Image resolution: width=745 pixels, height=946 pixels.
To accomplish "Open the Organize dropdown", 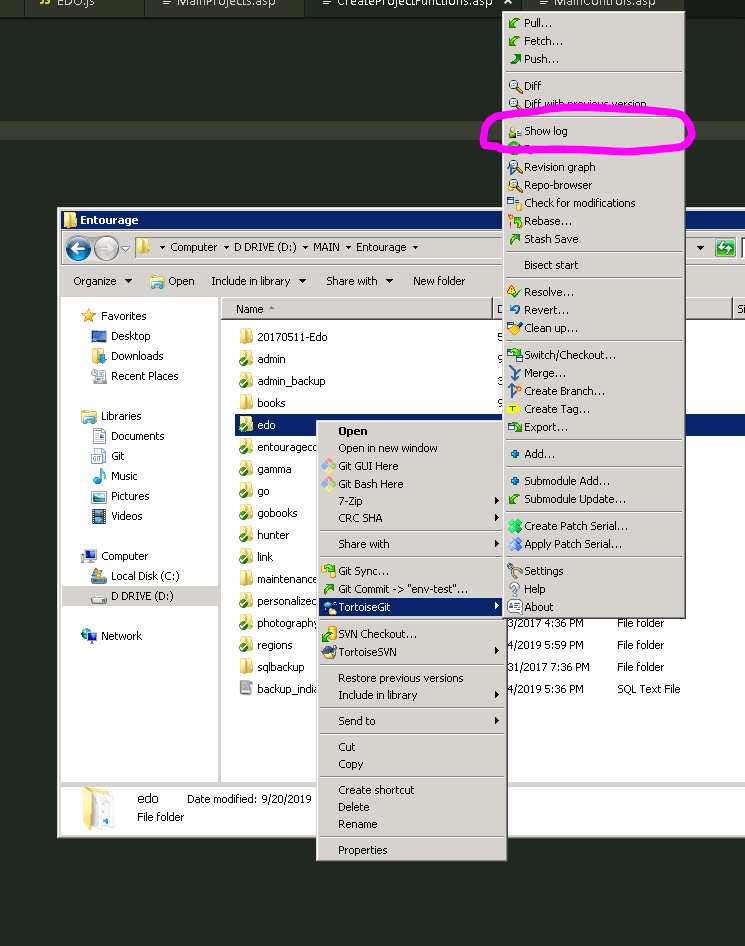I will point(102,281).
